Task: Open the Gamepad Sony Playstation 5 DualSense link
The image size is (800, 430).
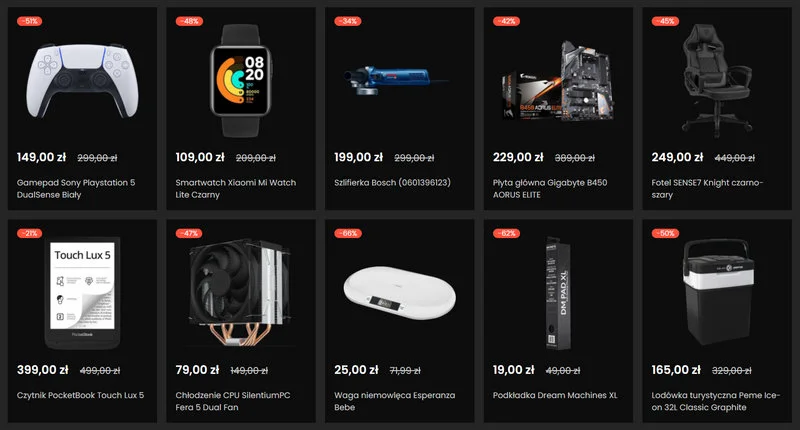Action: [76, 188]
